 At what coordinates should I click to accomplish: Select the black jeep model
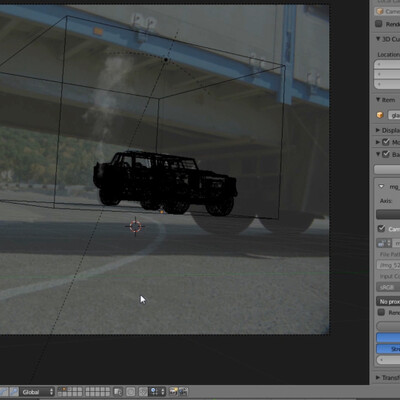point(165,183)
